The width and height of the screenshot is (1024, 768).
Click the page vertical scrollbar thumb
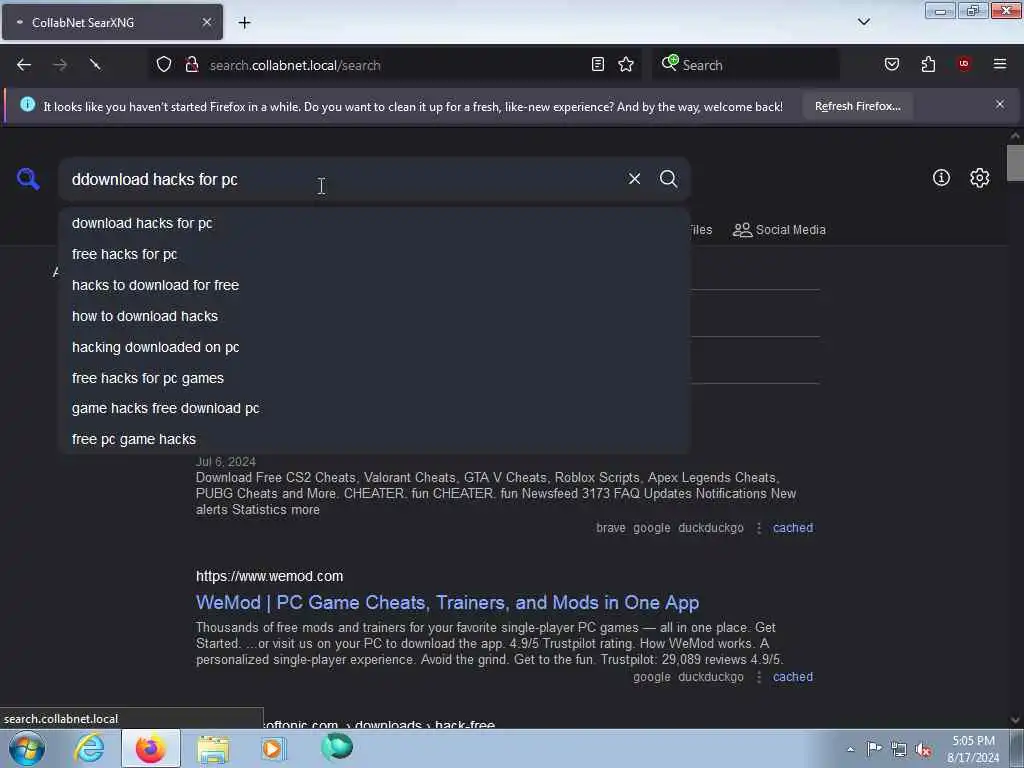point(1015,163)
